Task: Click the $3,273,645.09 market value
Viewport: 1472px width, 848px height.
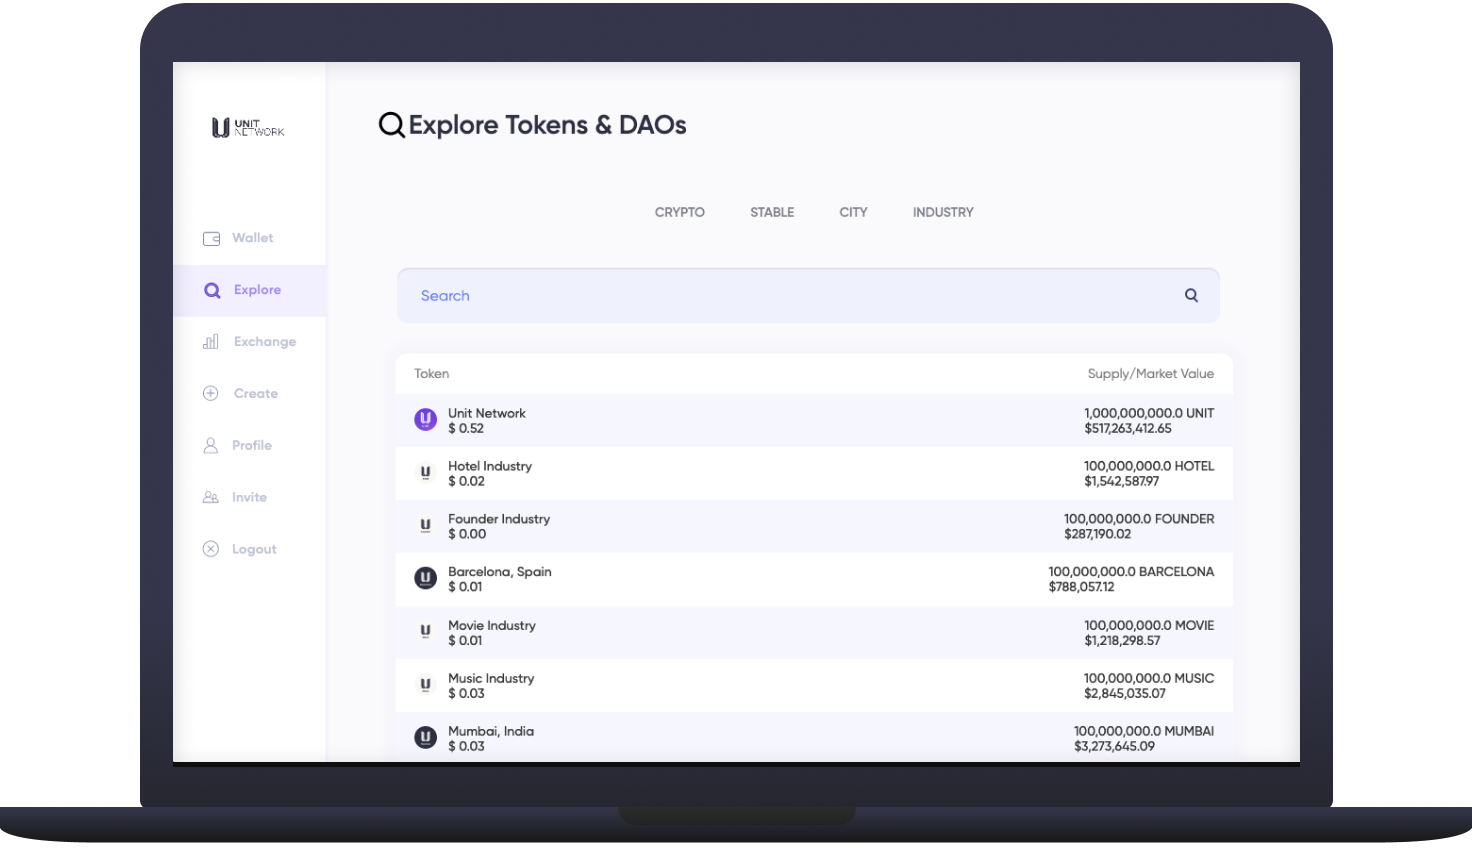Action: point(1114,746)
